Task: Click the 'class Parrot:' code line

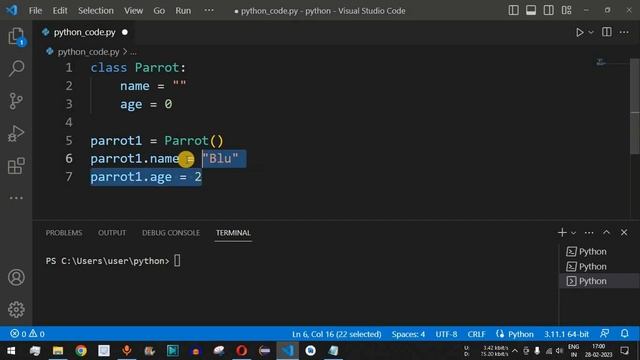Action: click(x=138, y=67)
